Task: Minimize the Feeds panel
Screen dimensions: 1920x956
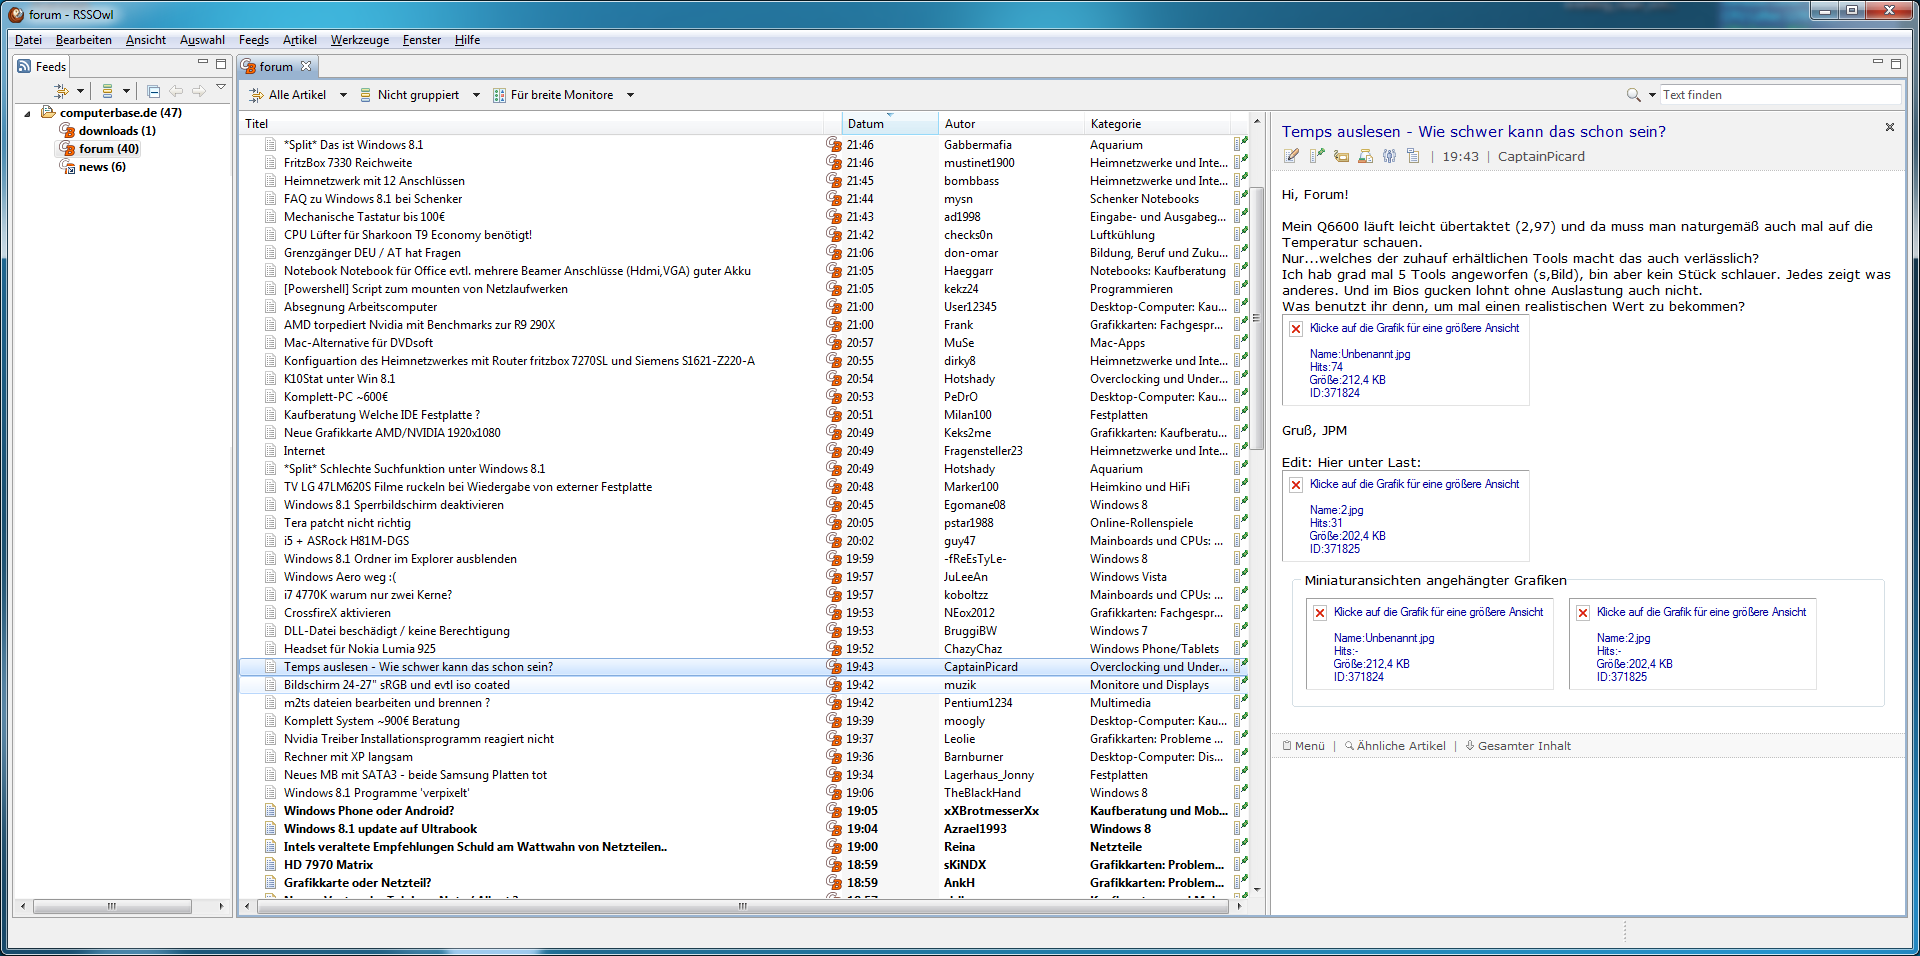Action: (x=203, y=63)
